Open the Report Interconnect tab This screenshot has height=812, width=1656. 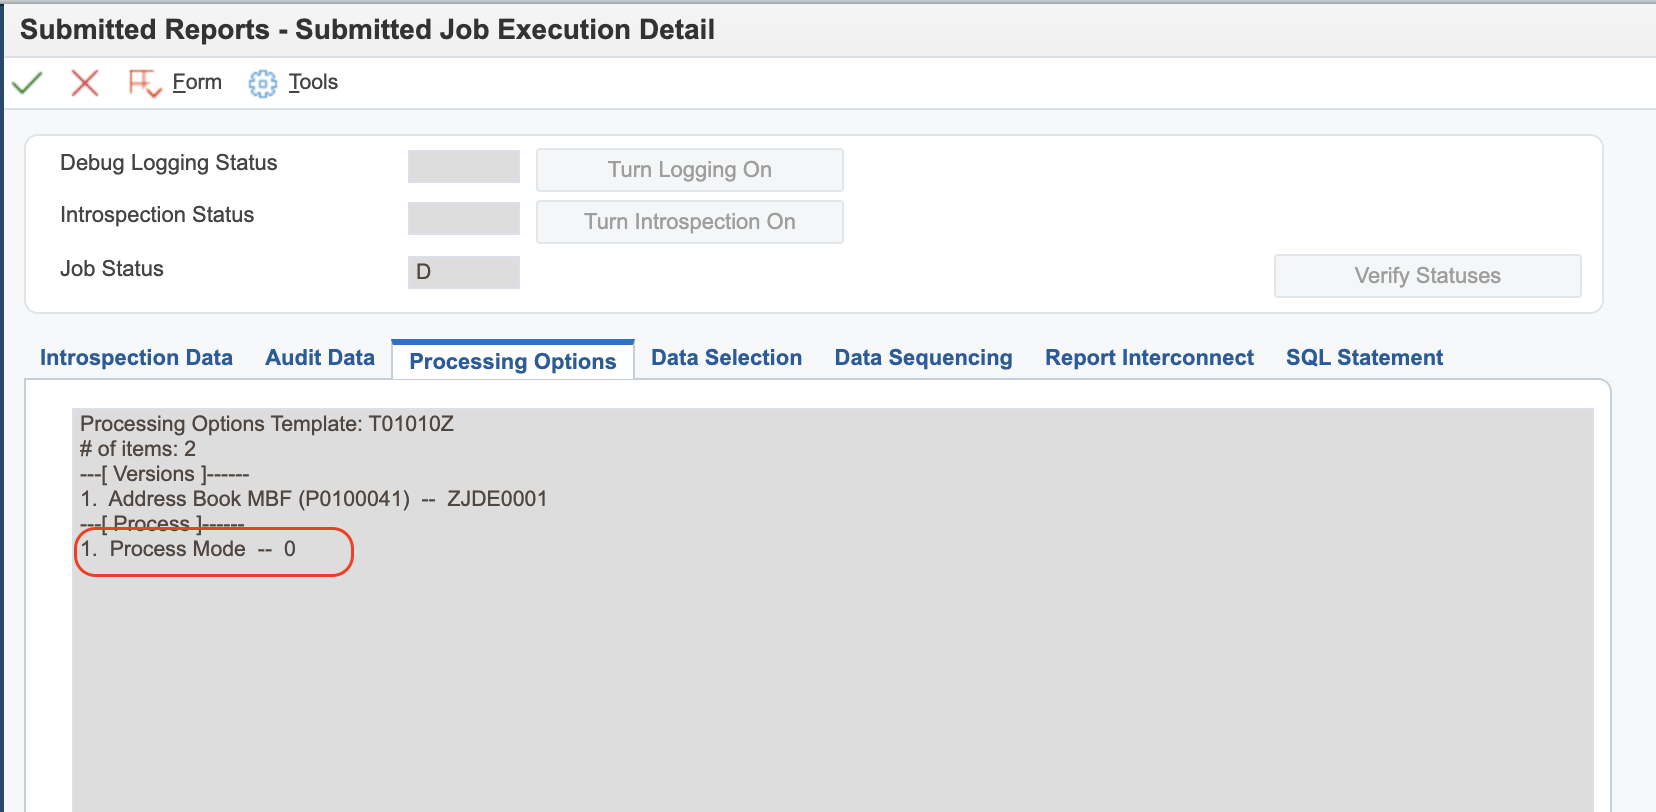click(1149, 358)
